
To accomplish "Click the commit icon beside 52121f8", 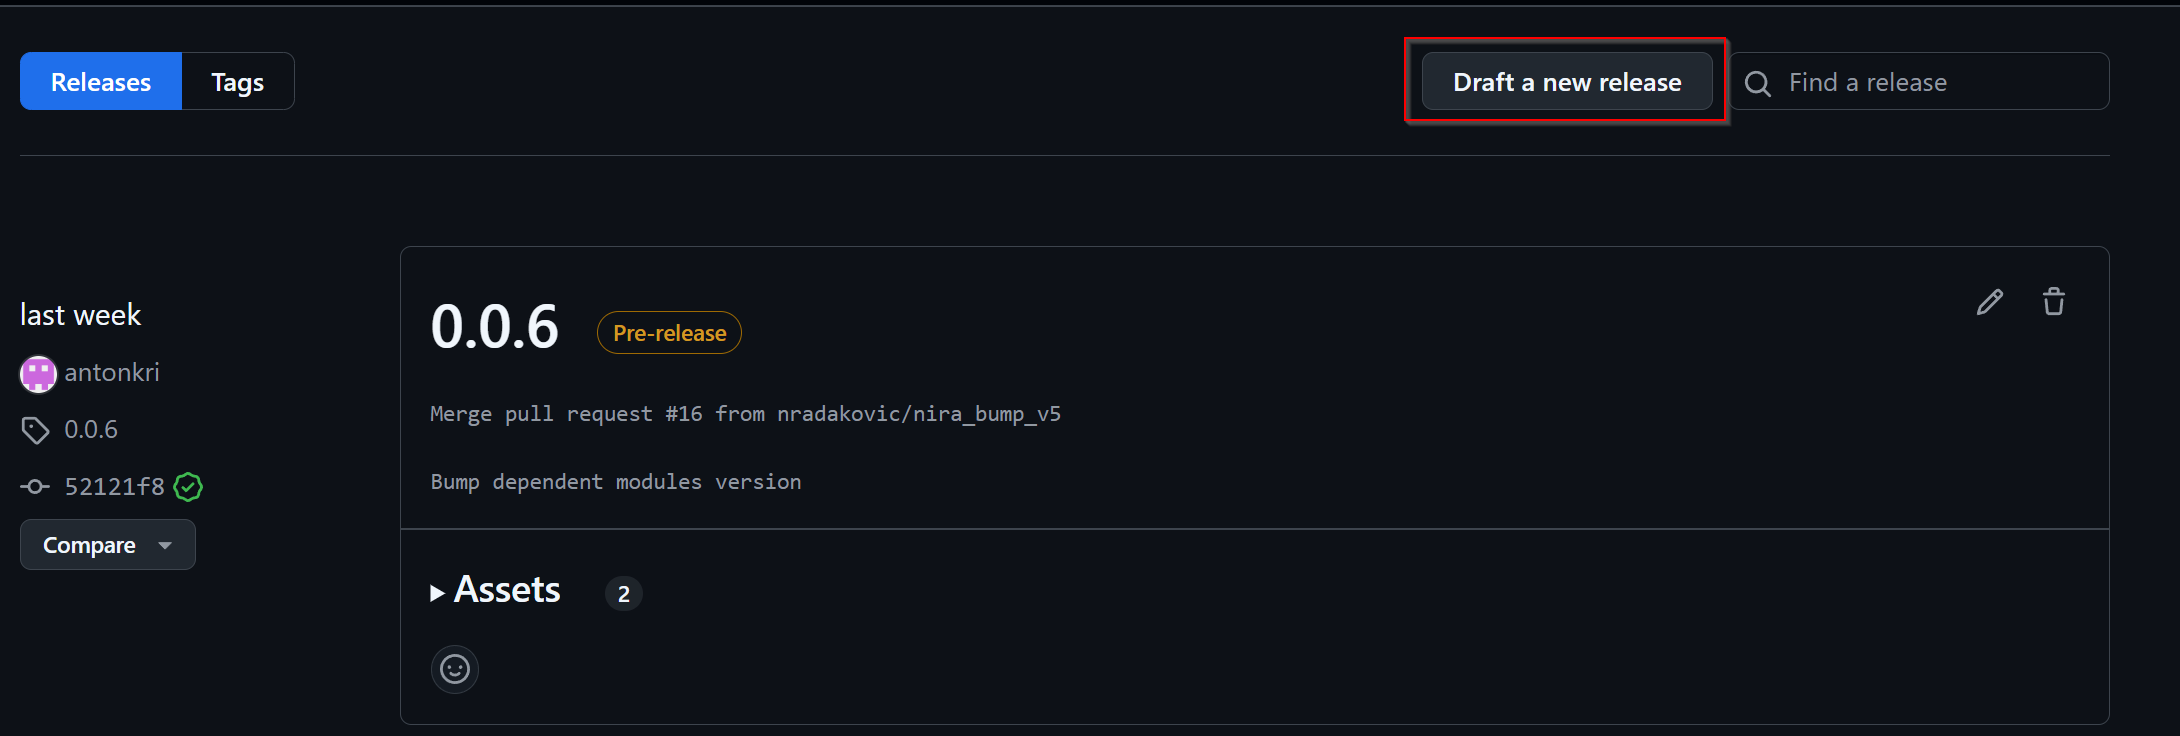I will 35,487.
